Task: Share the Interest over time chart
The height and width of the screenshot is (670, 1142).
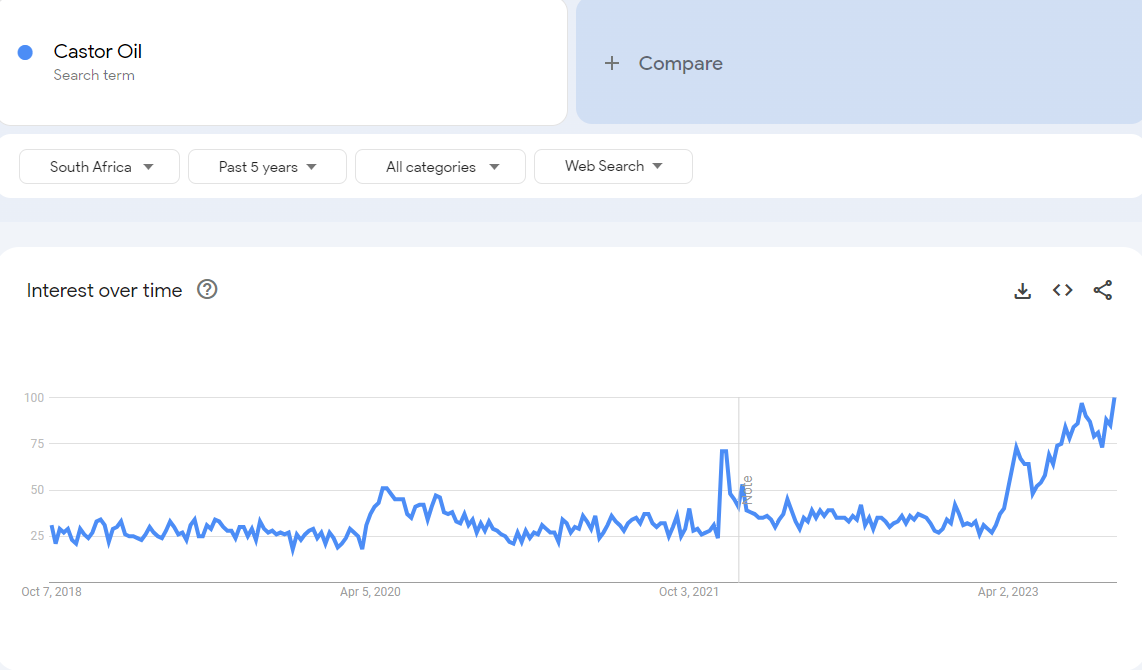Action: pyautogui.click(x=1103, y=290)
